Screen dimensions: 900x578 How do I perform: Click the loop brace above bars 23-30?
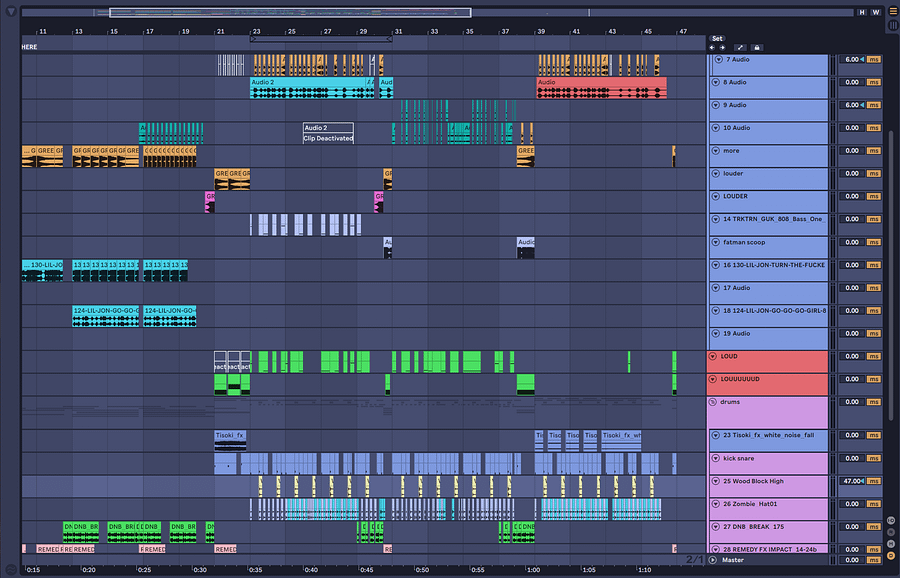pos(321,39)
